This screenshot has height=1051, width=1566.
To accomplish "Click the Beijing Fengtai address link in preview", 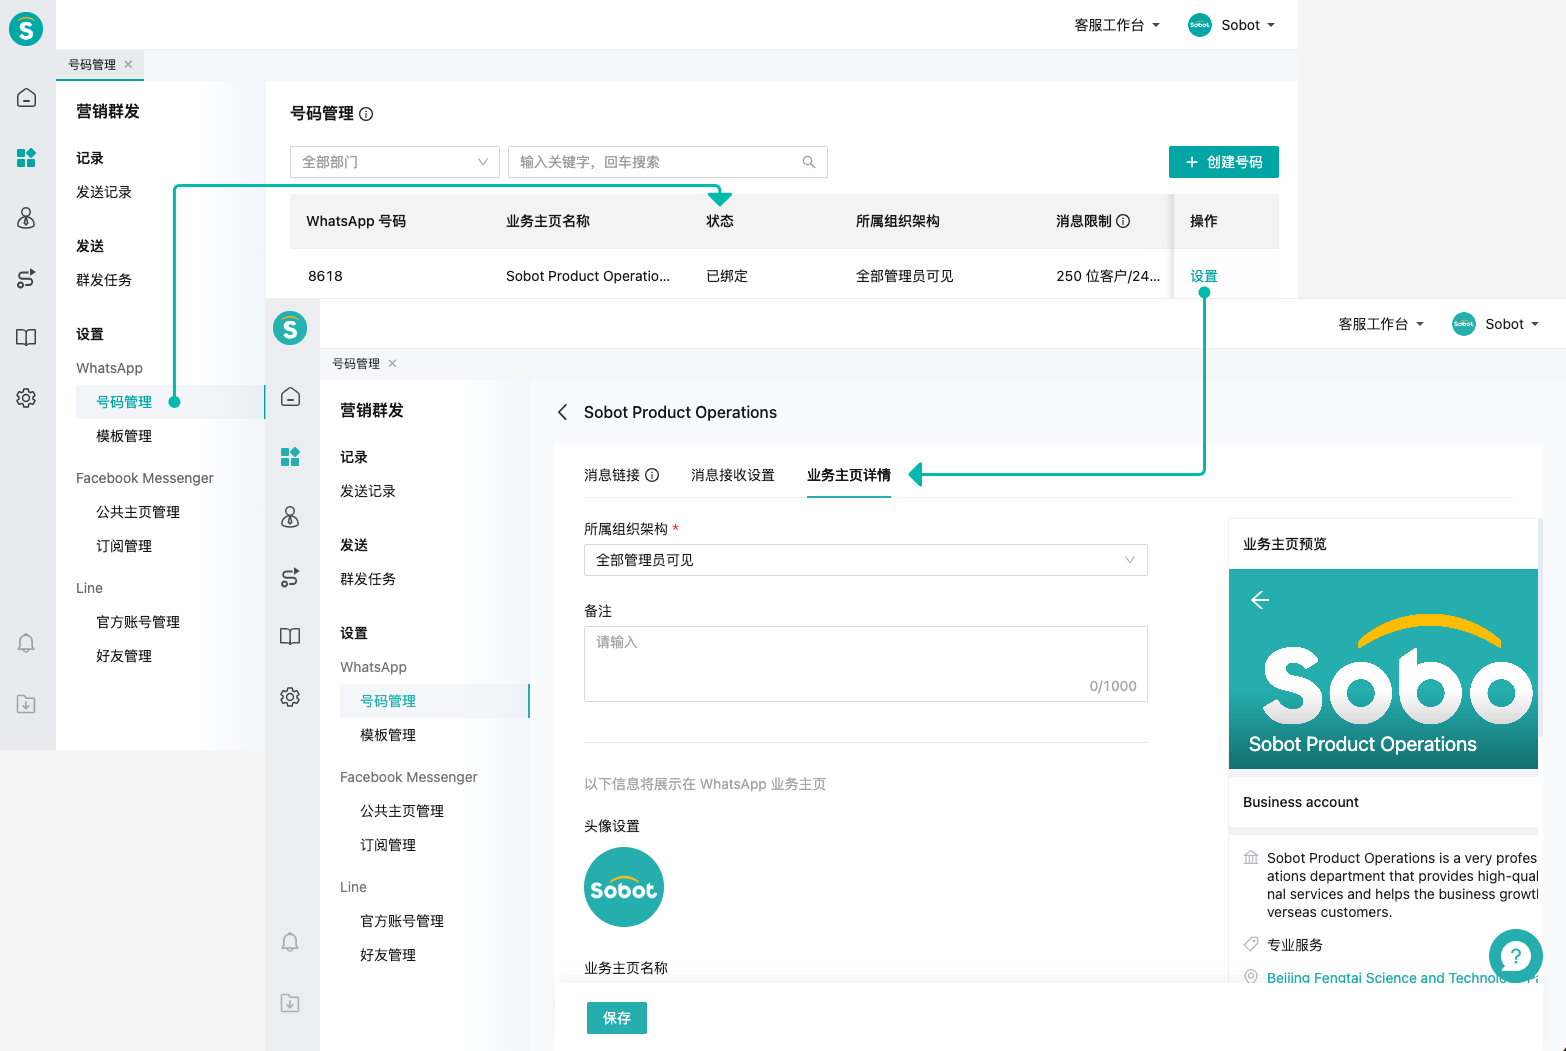I will coord(1401,977).
